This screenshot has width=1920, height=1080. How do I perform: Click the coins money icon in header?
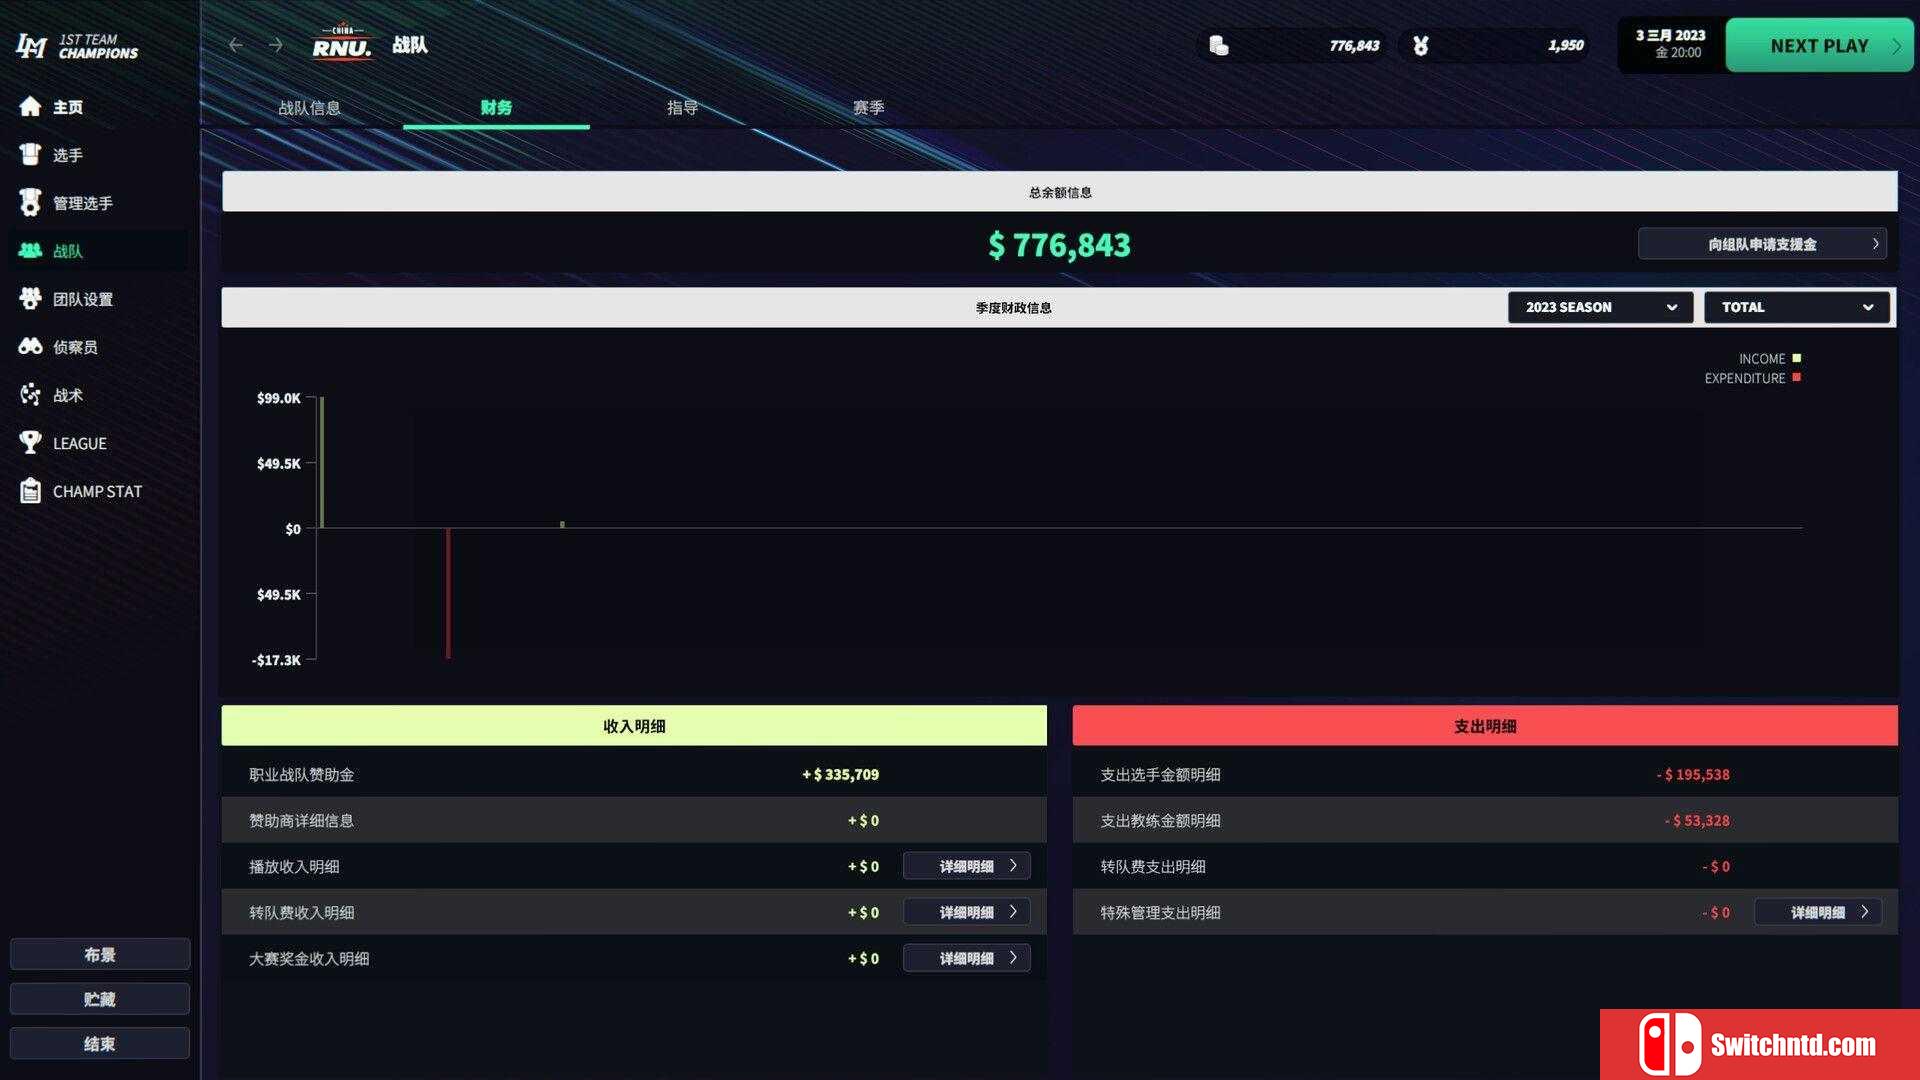[x=1218, y=45]
